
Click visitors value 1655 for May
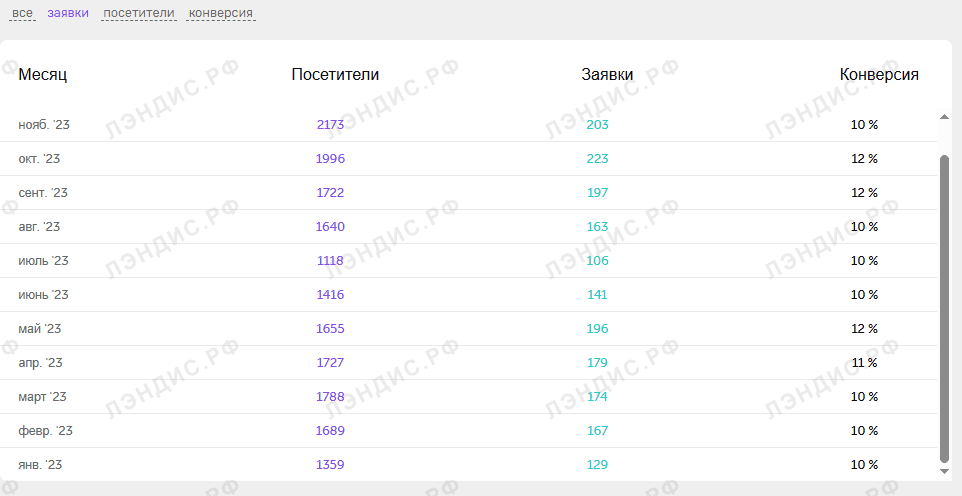[x=330, y=329]
